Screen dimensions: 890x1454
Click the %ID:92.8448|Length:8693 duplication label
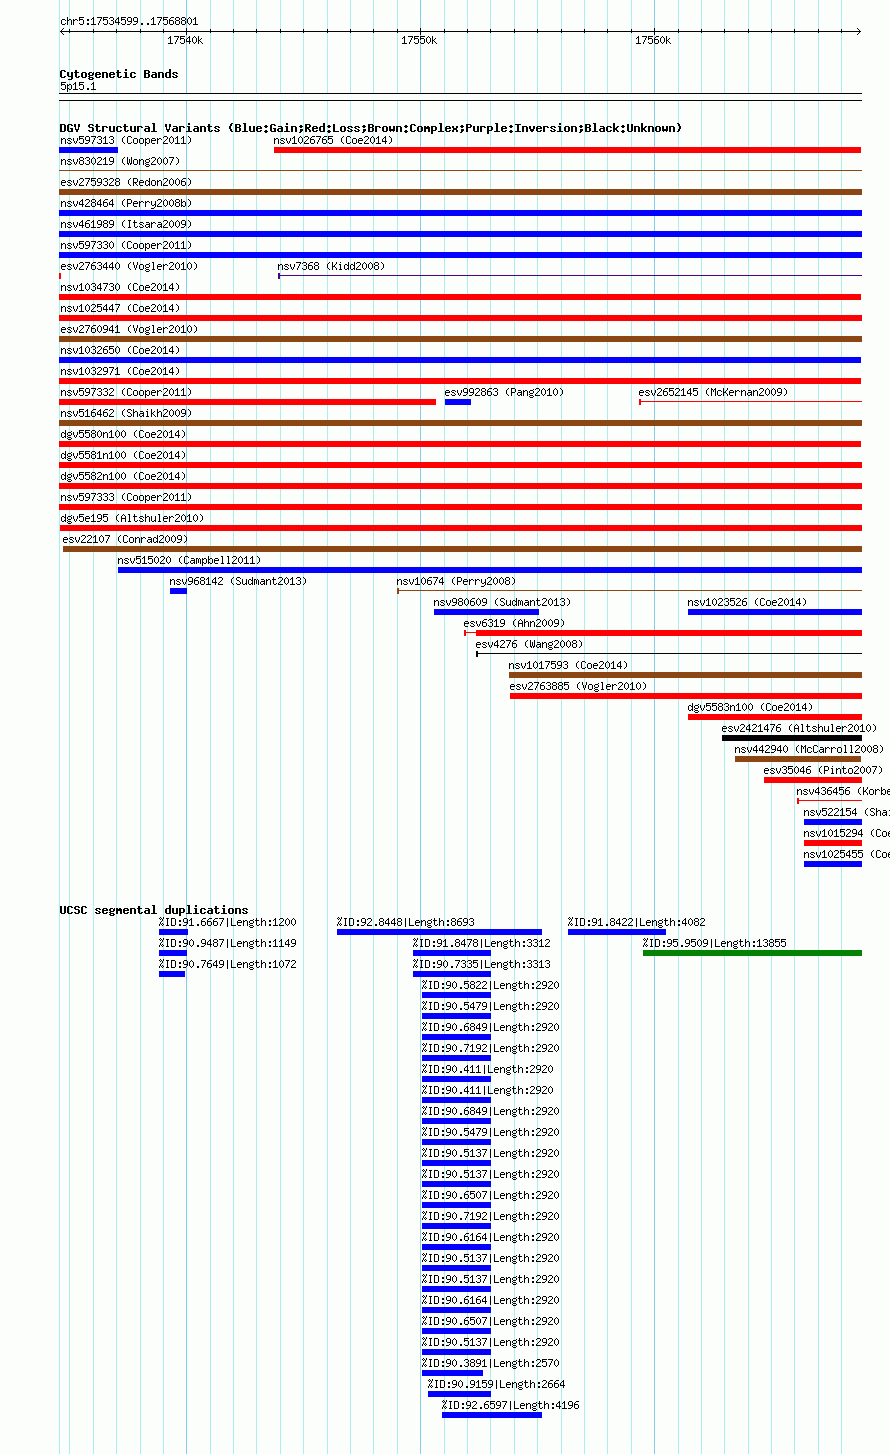(405, 923)
